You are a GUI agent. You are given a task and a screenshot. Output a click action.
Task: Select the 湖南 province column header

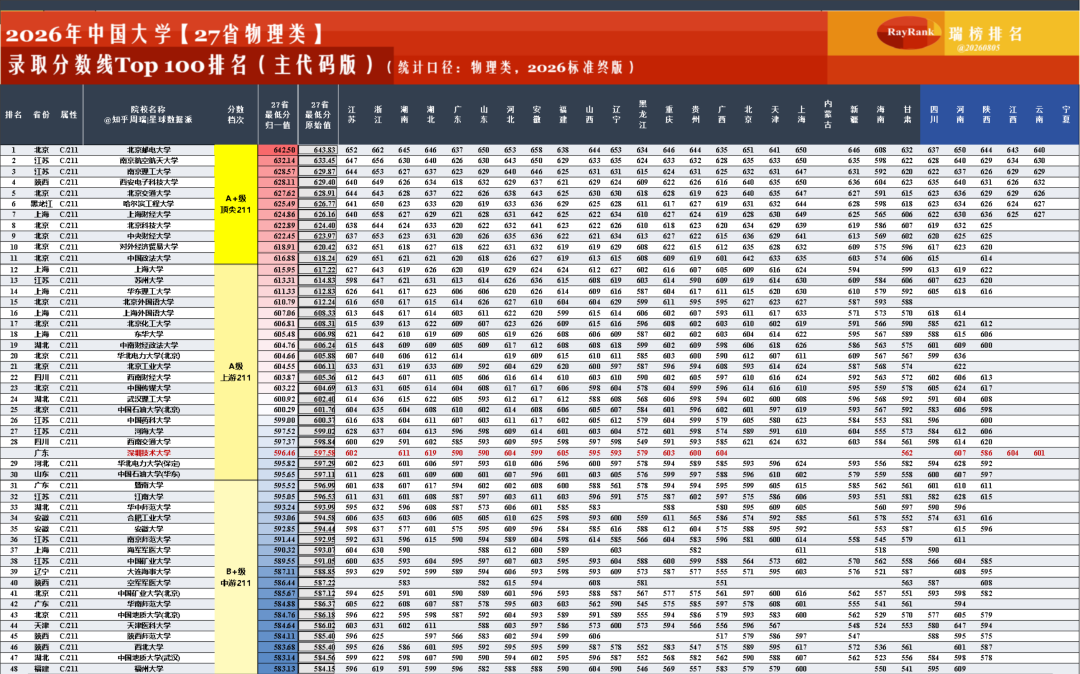[404, 114]
